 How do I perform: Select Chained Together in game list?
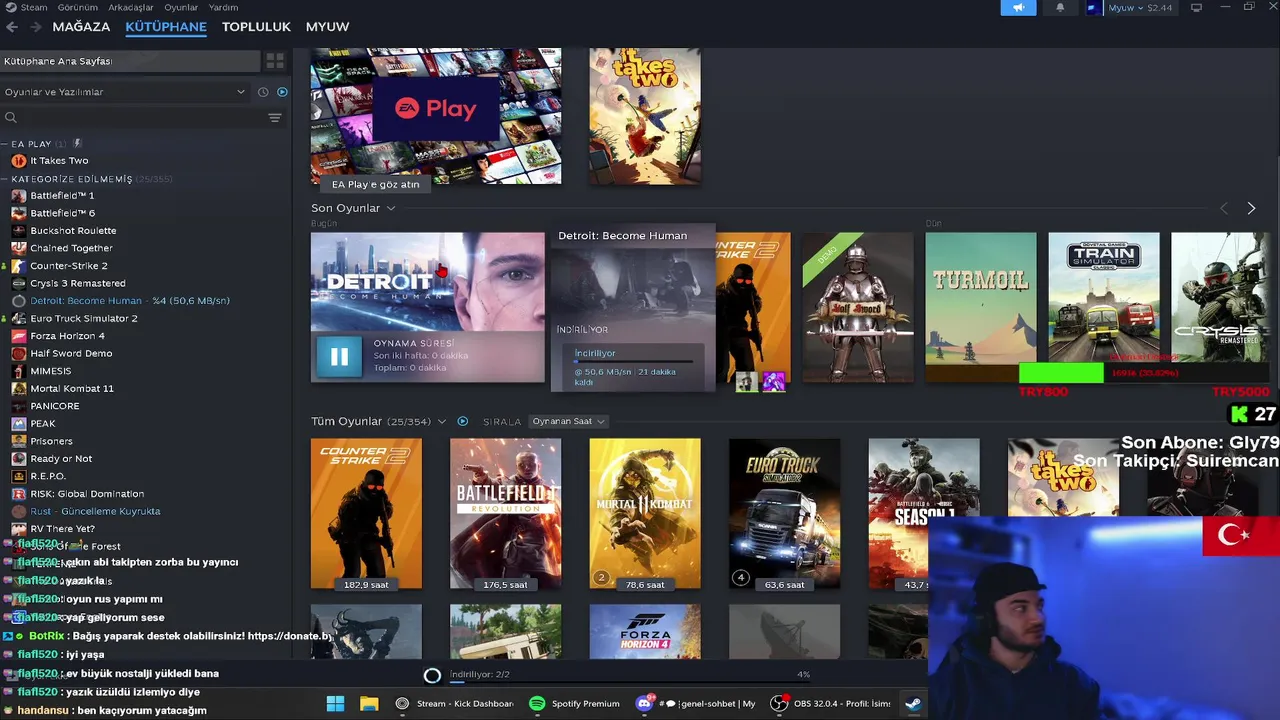click(x=71, y=248)
